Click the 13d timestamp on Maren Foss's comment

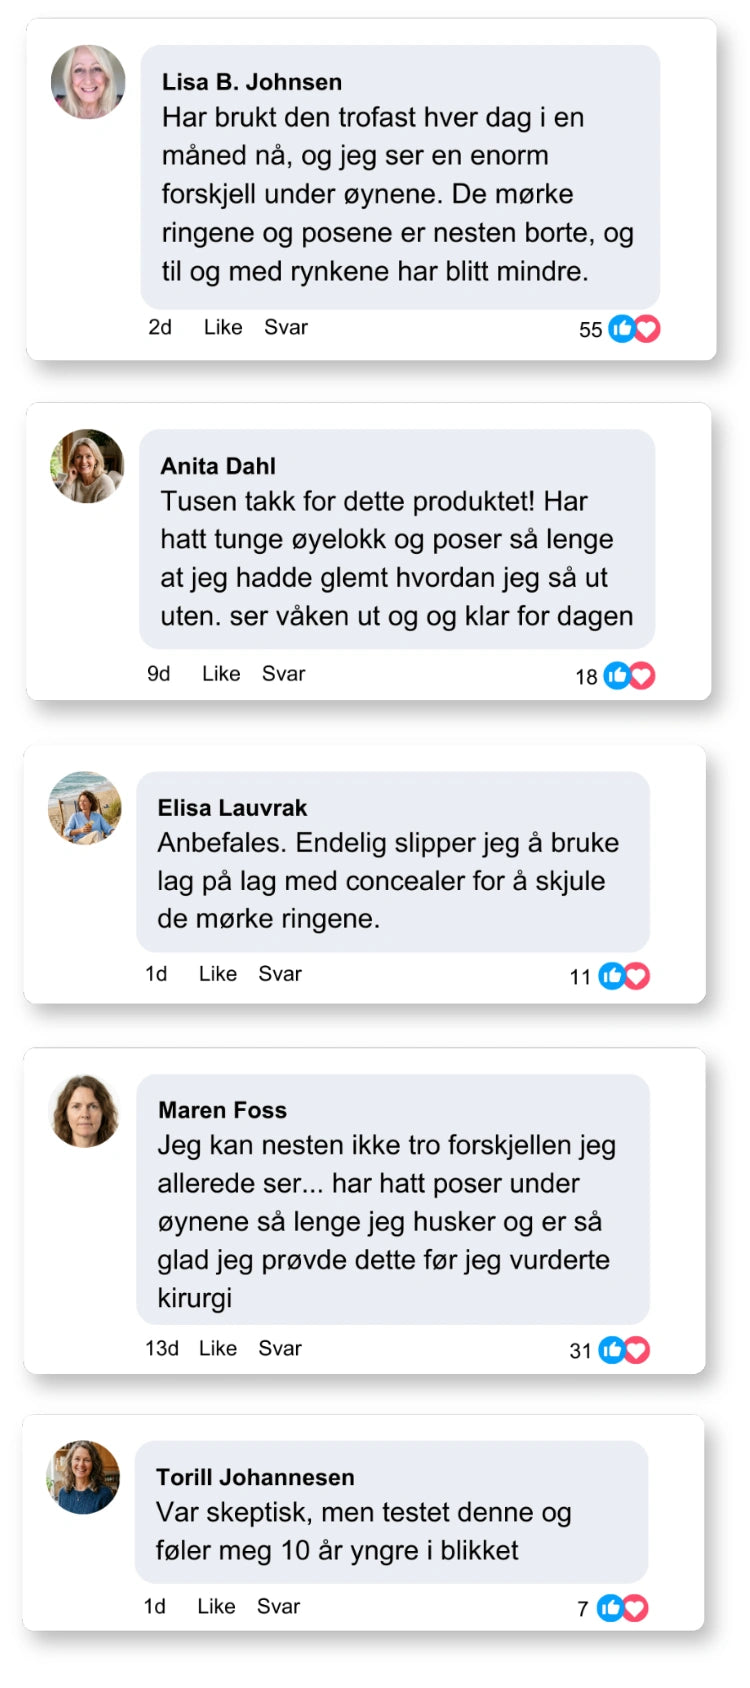[162, 1348]
